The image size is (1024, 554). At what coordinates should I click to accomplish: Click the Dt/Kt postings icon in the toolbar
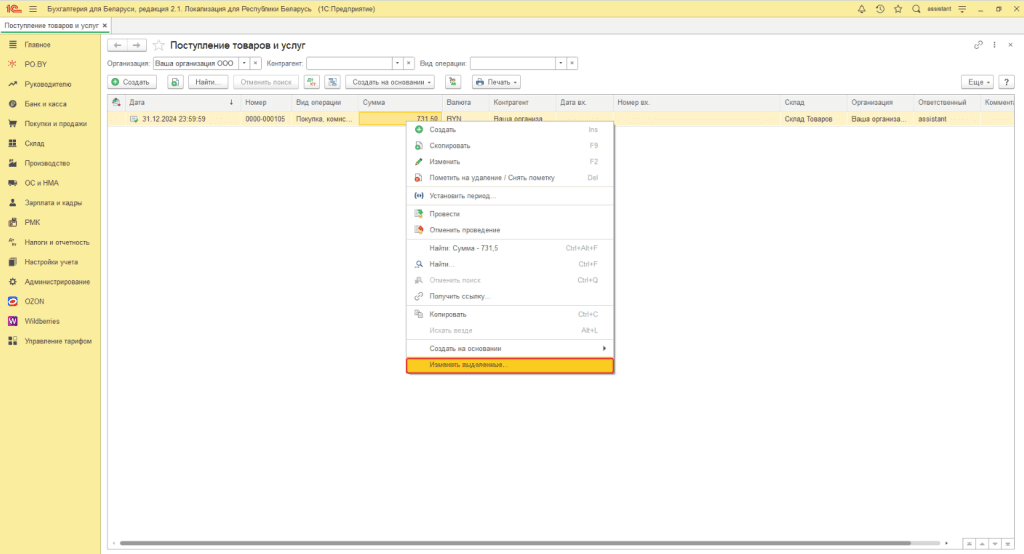click(312, 81)
